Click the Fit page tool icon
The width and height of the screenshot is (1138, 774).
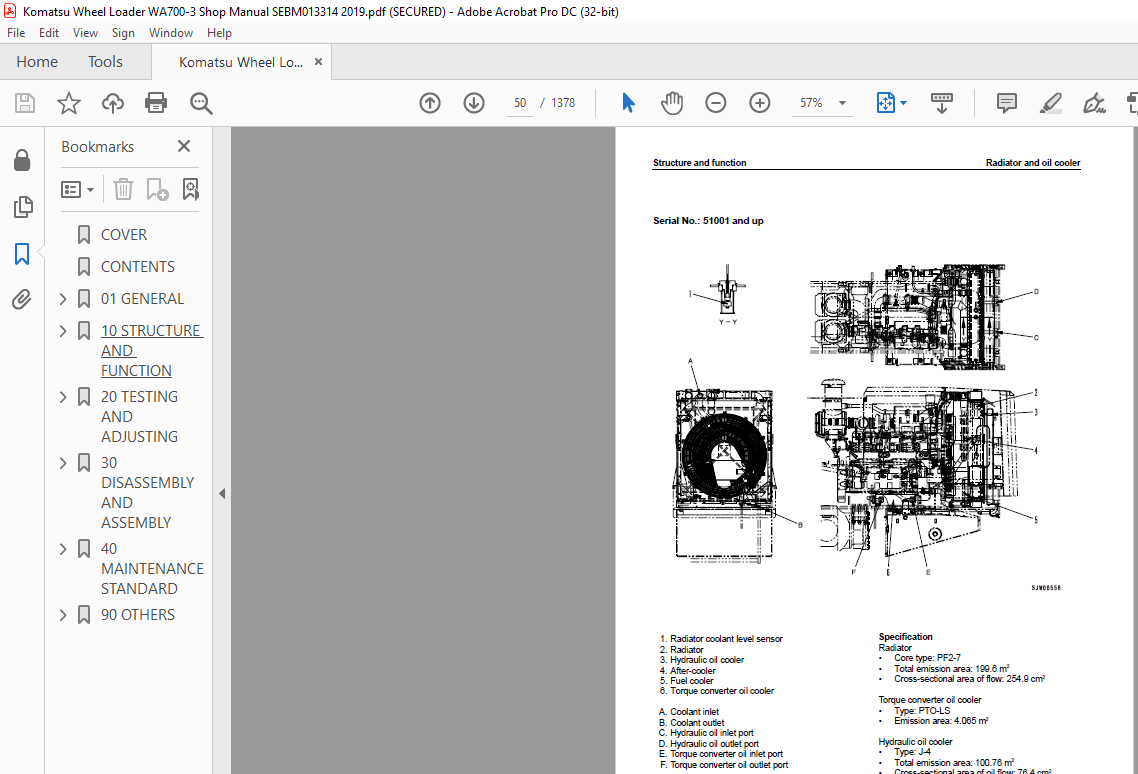tap(885, 103)
